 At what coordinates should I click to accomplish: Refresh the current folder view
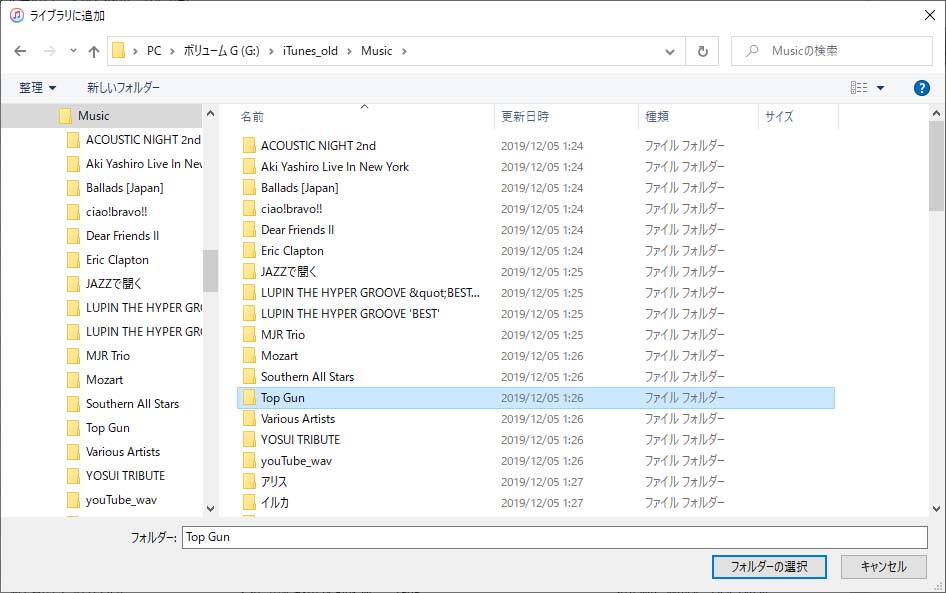point(703,51)
